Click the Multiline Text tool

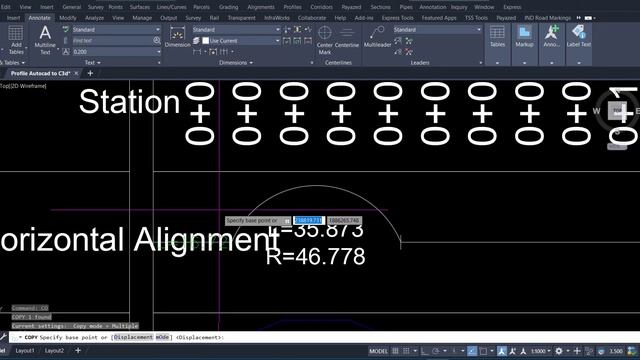pyautogui.click(x=45, y=40)
